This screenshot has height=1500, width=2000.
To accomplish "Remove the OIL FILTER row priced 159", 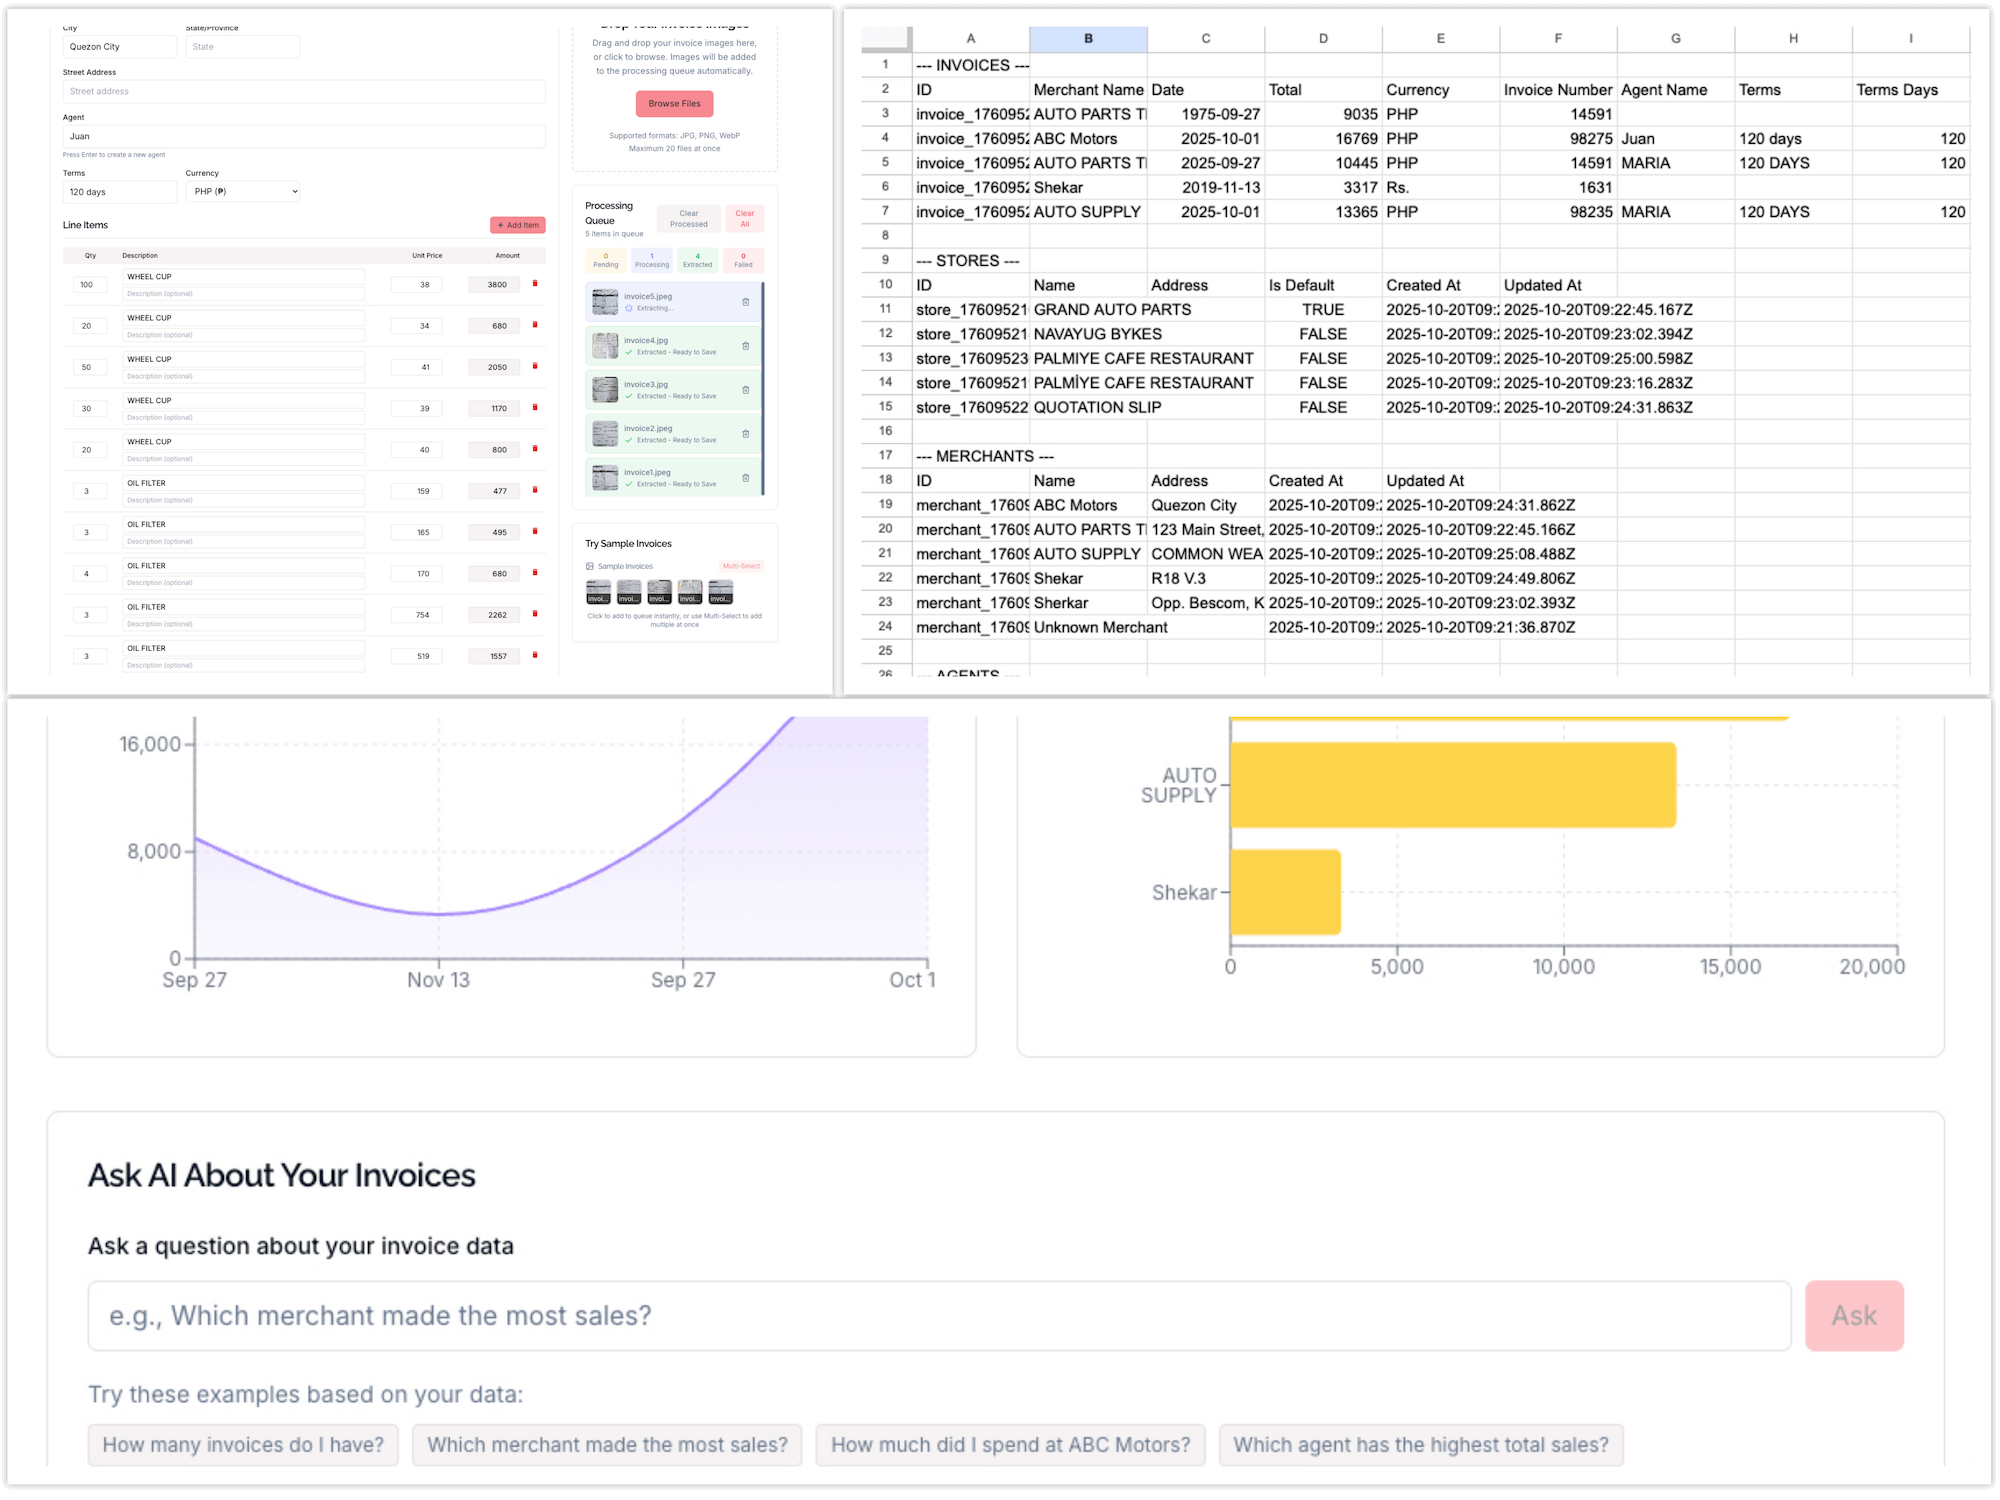I will (535, 490).
